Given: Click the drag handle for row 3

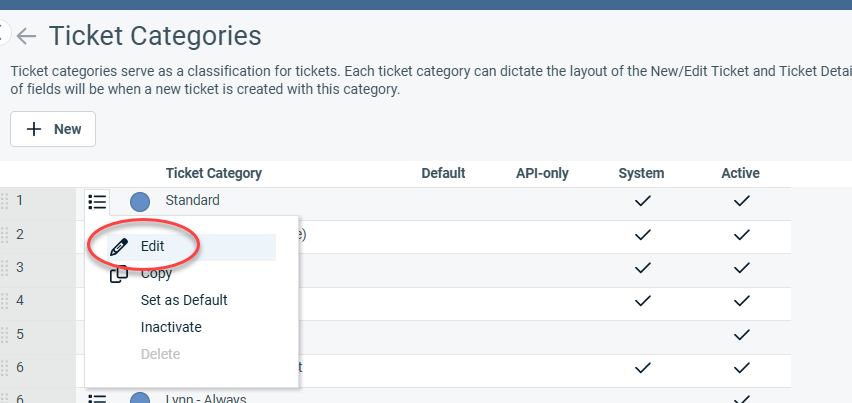Looking at the screenshot, I should click(x=5, y=268).
